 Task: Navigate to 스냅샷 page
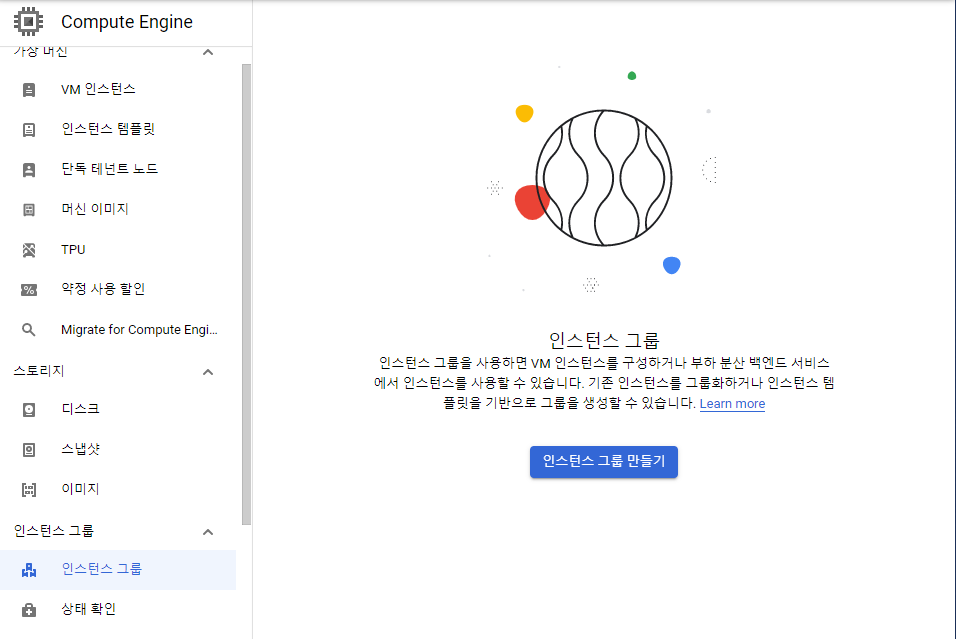pos(118,450)
